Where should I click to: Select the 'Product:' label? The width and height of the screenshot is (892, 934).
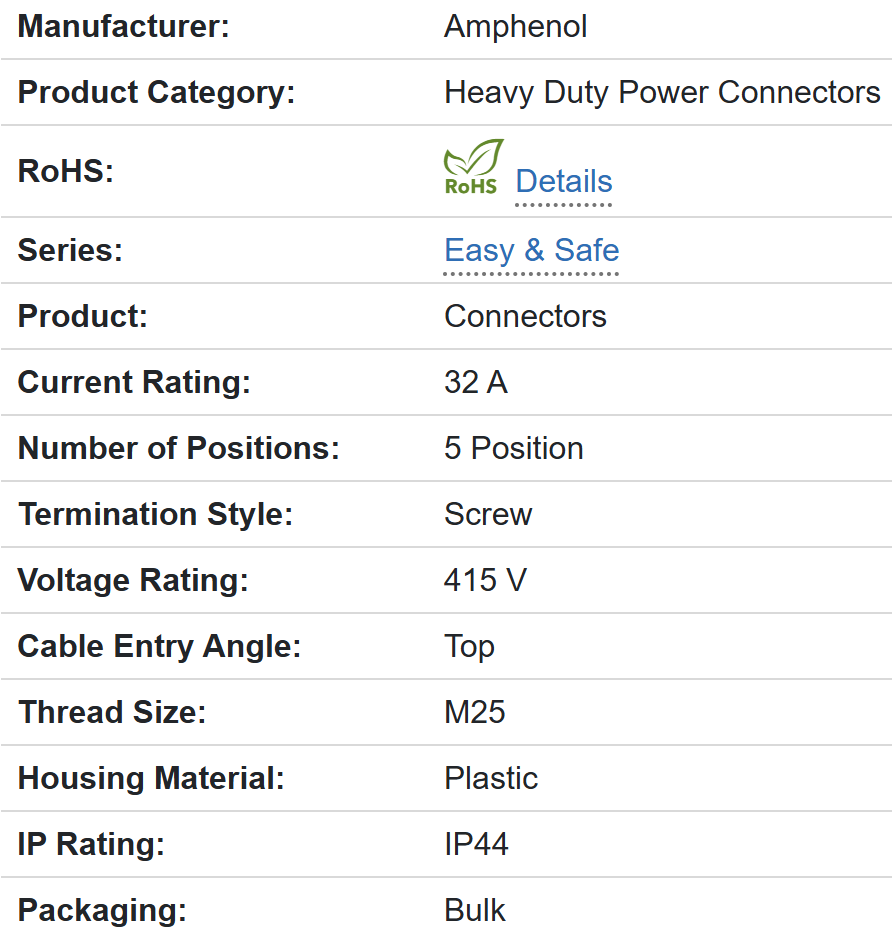(x=82, y=316)
